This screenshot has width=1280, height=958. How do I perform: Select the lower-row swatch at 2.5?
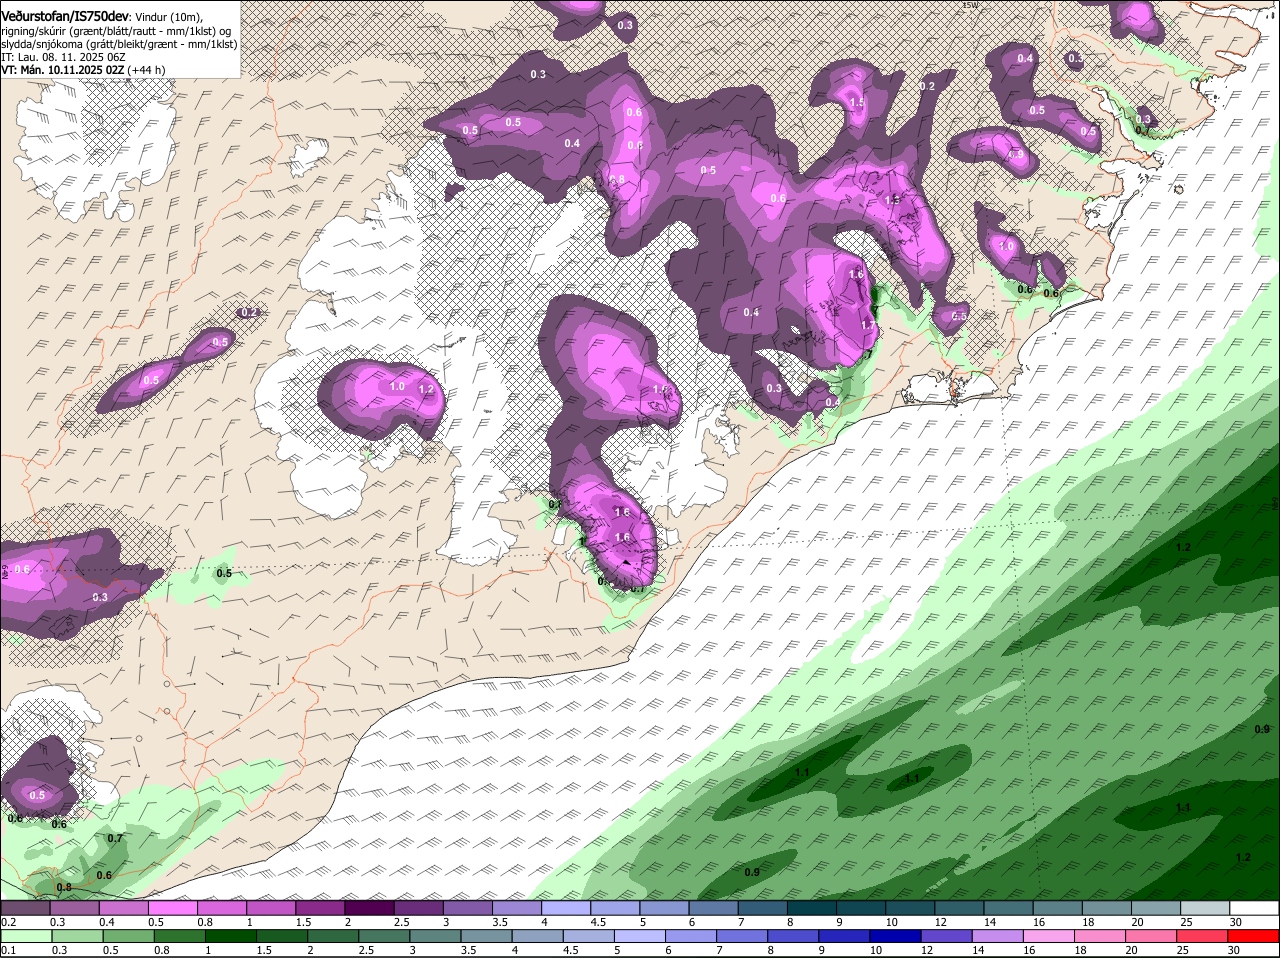click(384, 937)
